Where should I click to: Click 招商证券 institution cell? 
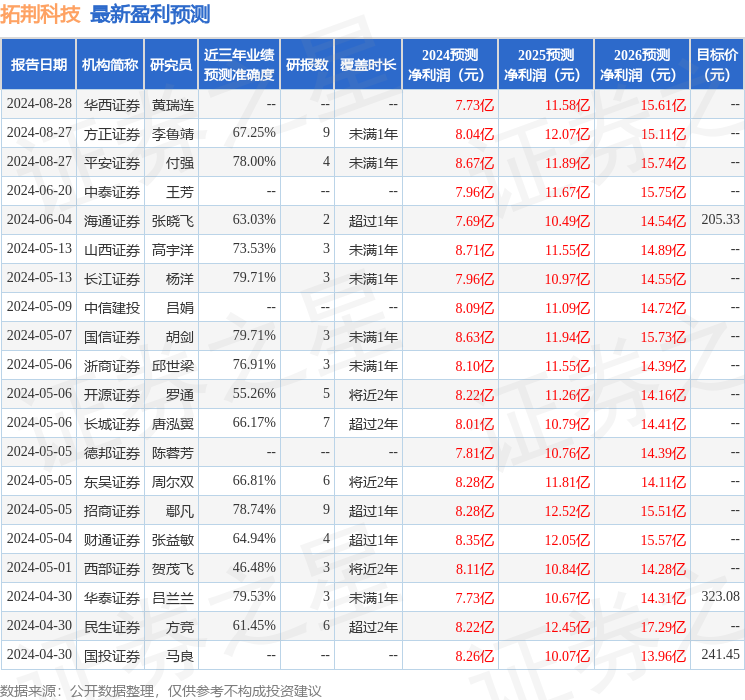112,511
